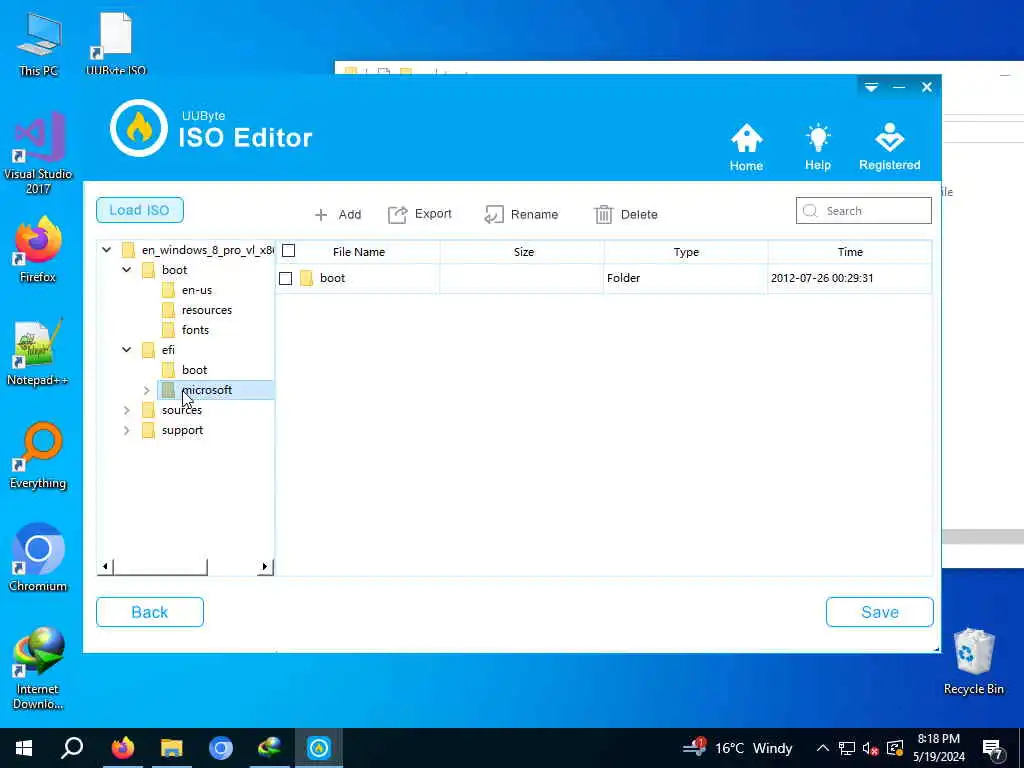
Task: Click Internet Download Manager taskbar icon
Action: coord(270,748)
